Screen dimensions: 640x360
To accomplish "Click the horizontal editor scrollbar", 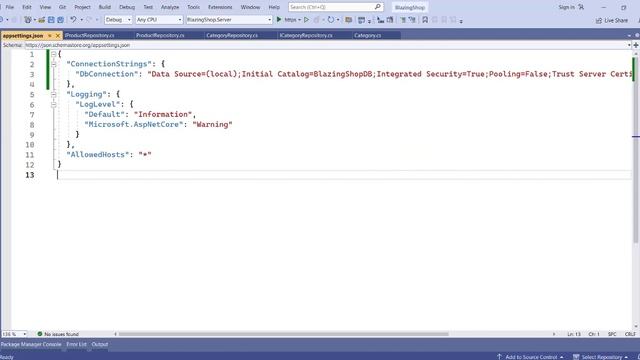I will (x=284, y=334).
